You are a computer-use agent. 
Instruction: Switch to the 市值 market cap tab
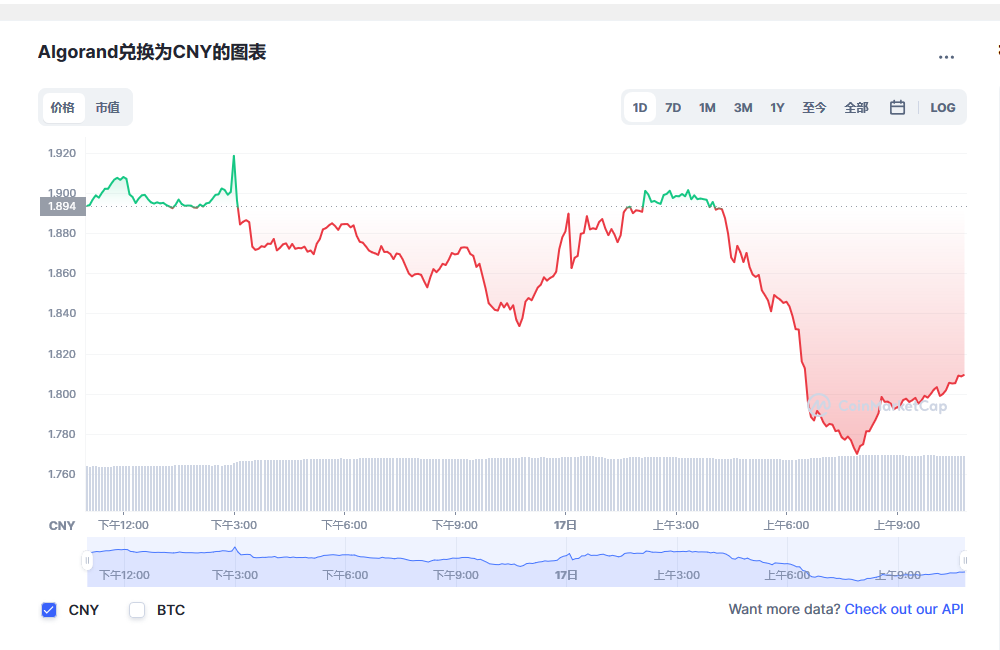[108, 107]
